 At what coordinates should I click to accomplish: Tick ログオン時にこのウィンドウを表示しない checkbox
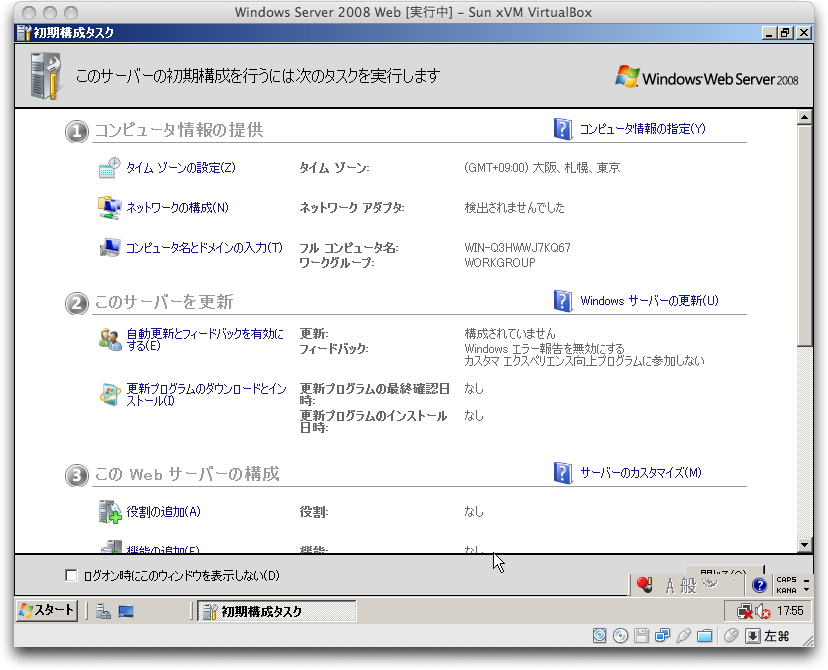point(71,575)
